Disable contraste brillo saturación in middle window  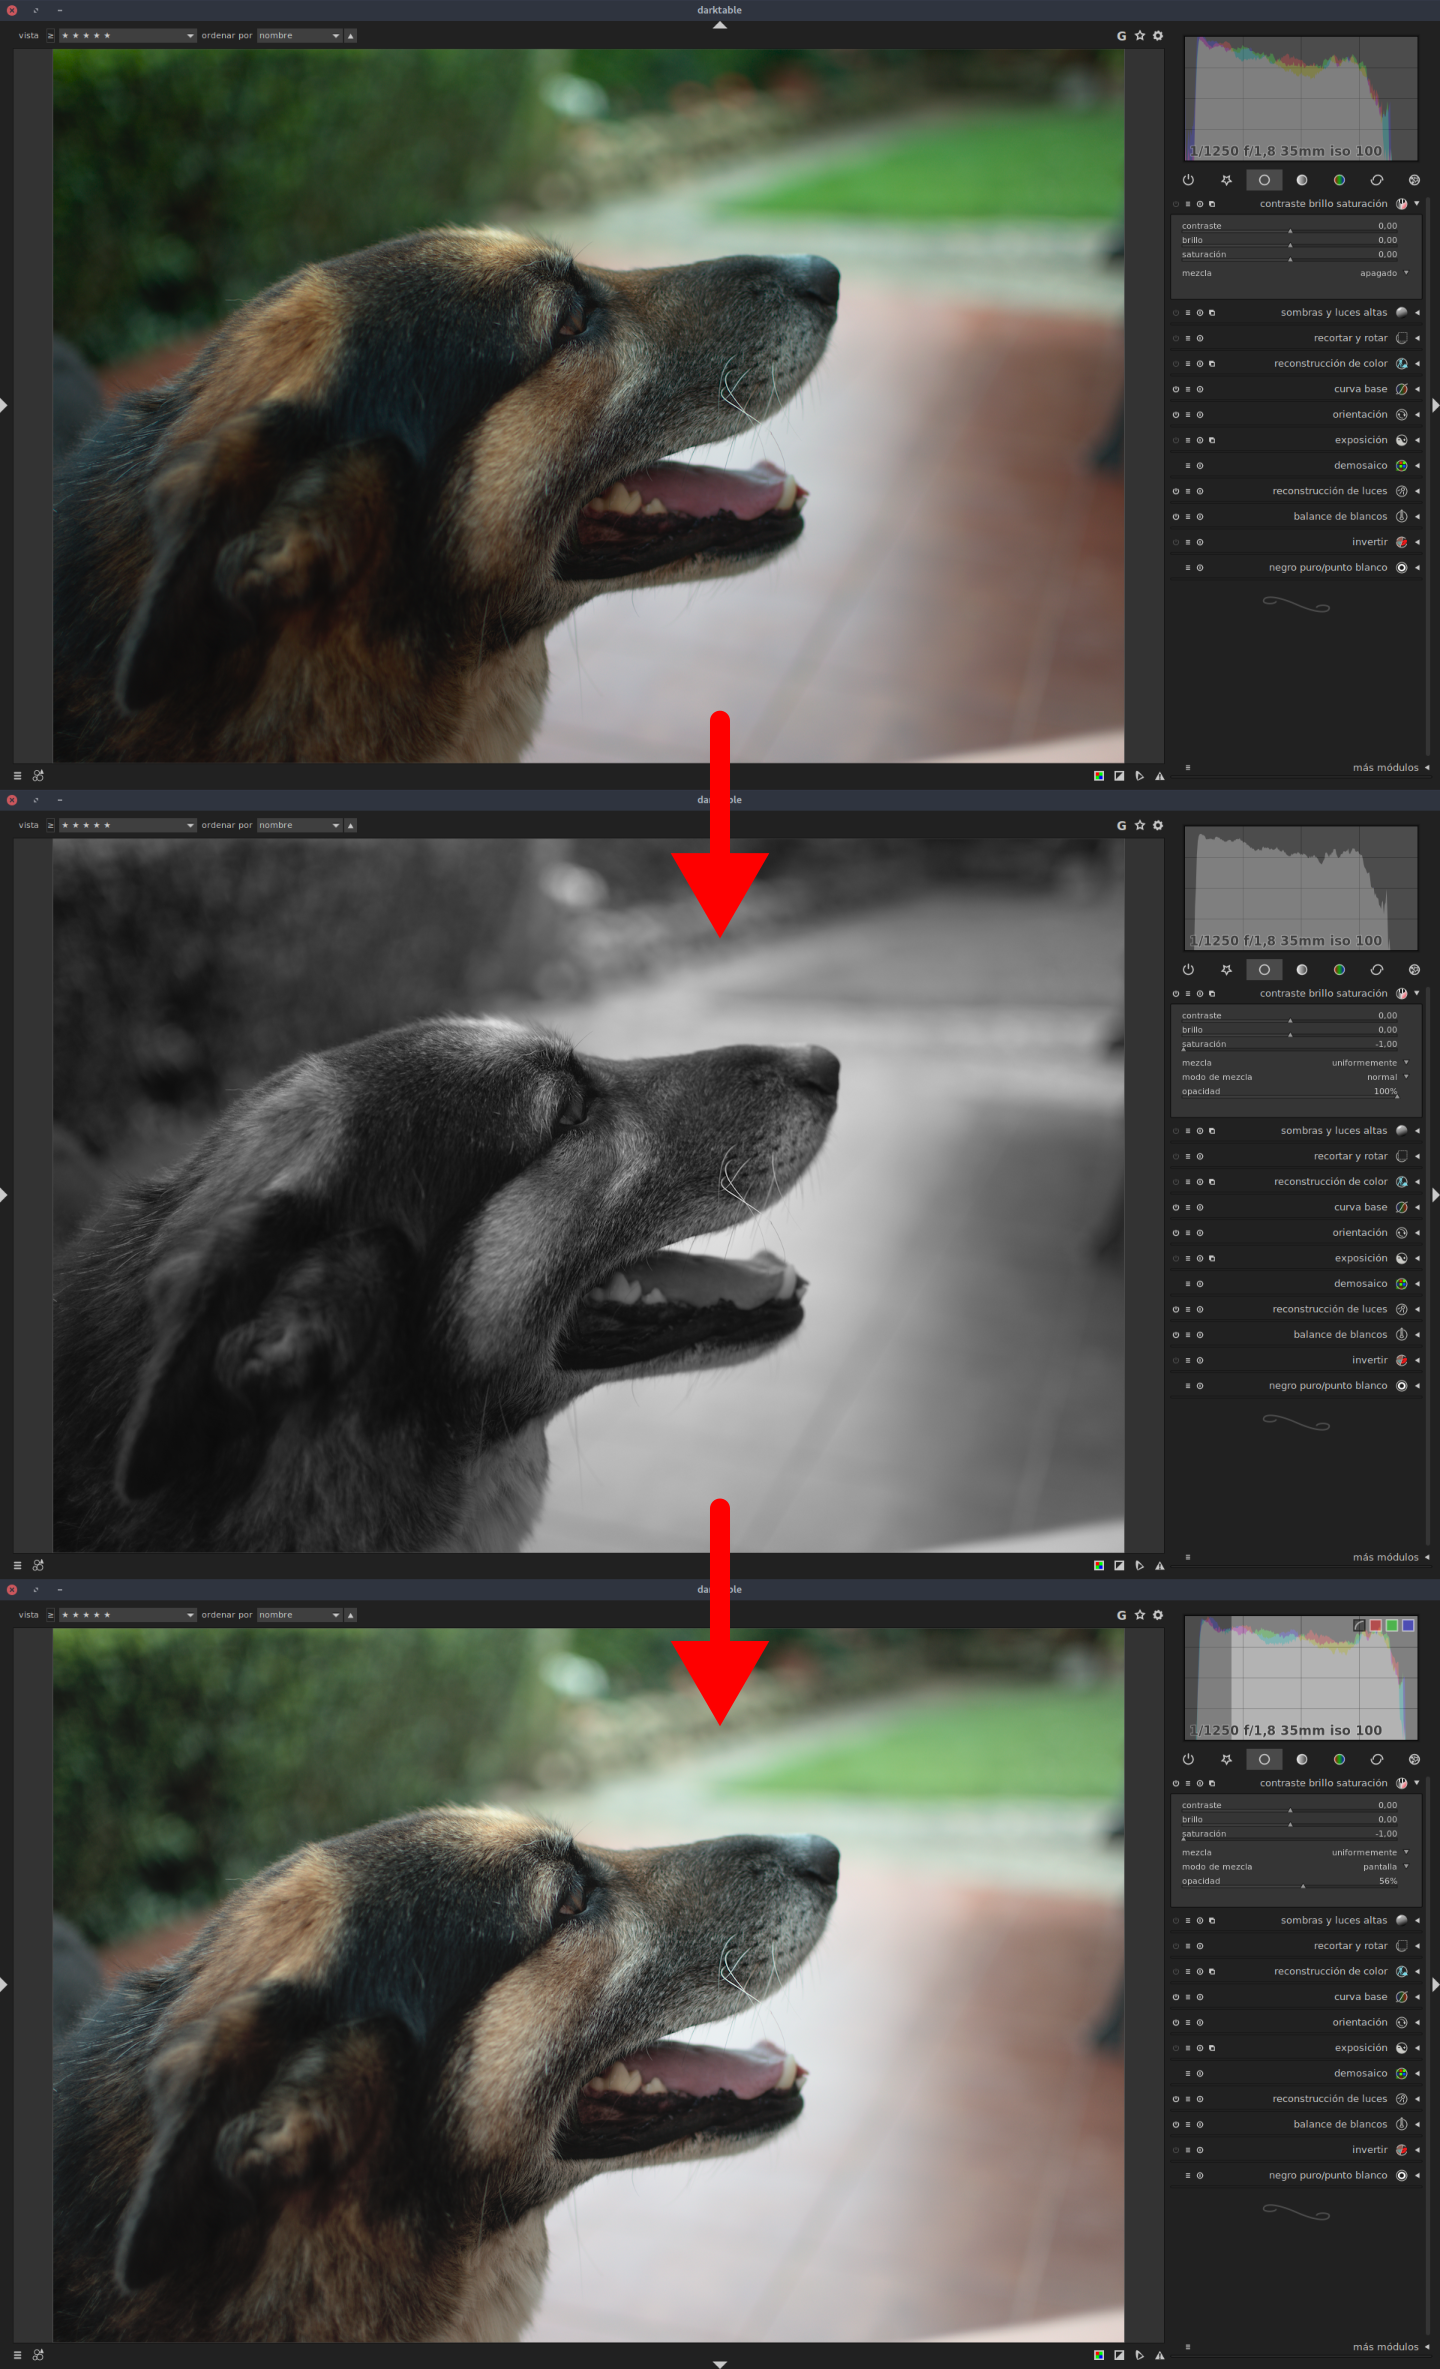(1176, 994)
